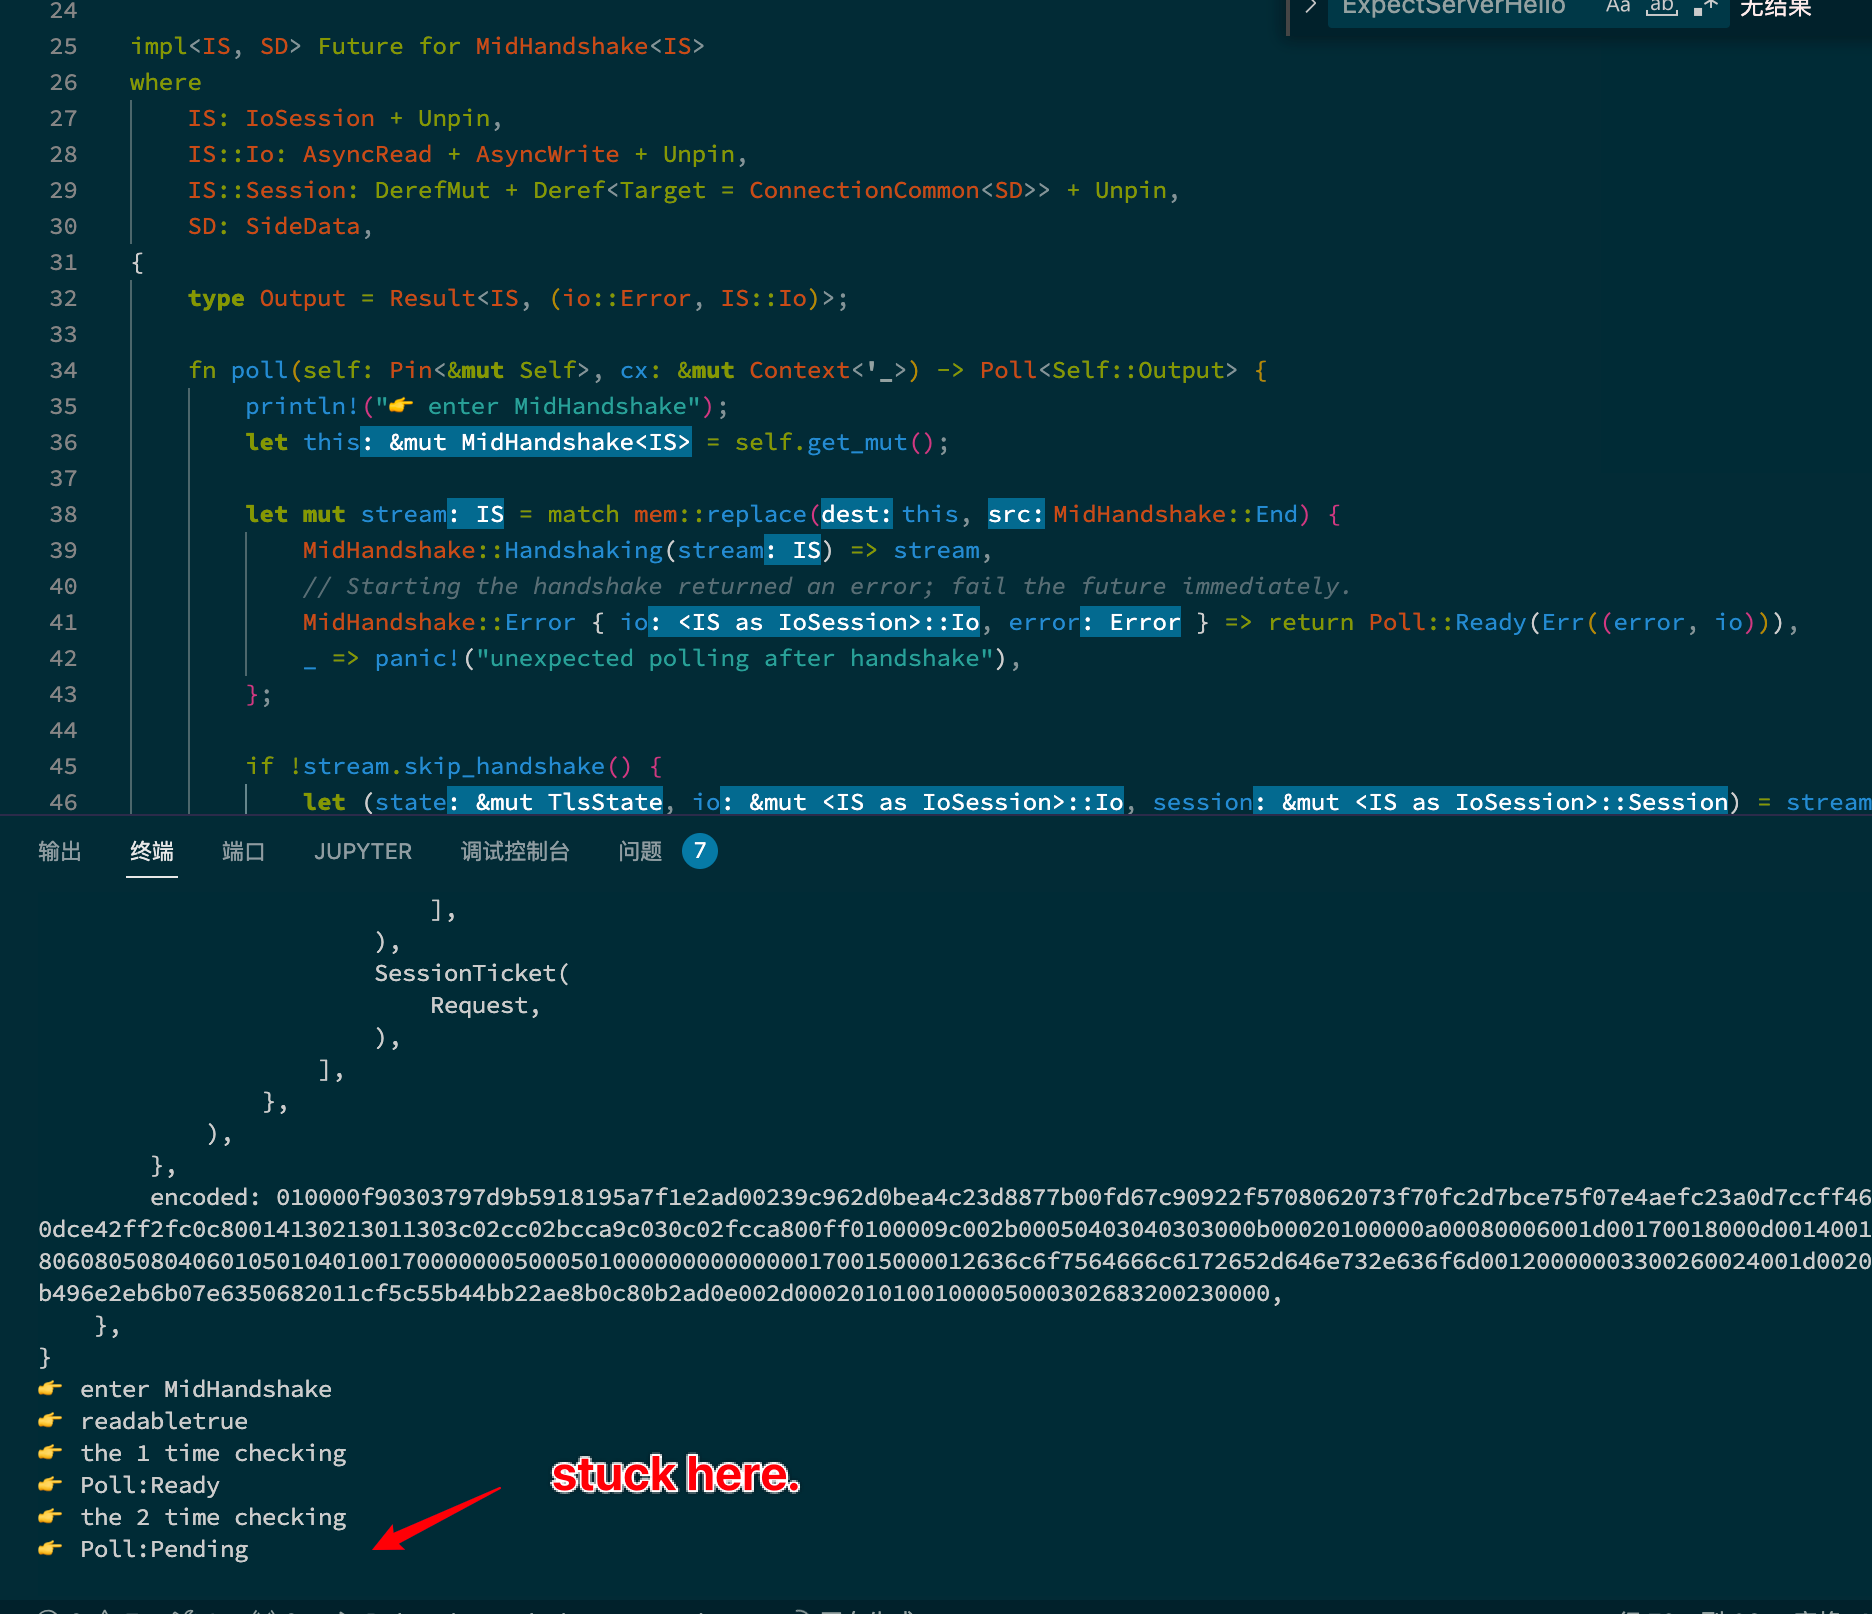Click line number 45 in the gutter
The height and width of the screenshot is (1614, 1872).
[63, 766]
